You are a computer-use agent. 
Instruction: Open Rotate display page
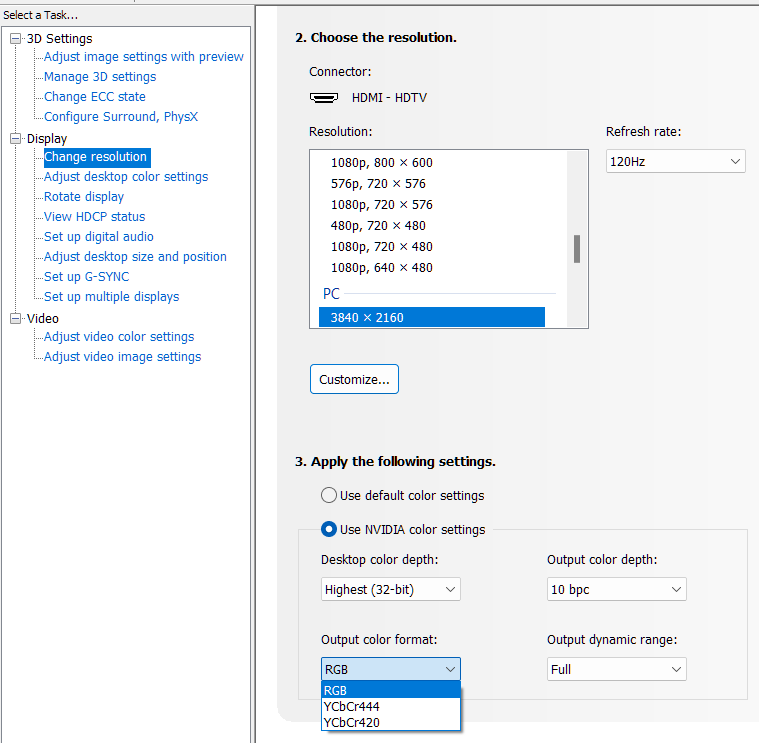(84, 197)
